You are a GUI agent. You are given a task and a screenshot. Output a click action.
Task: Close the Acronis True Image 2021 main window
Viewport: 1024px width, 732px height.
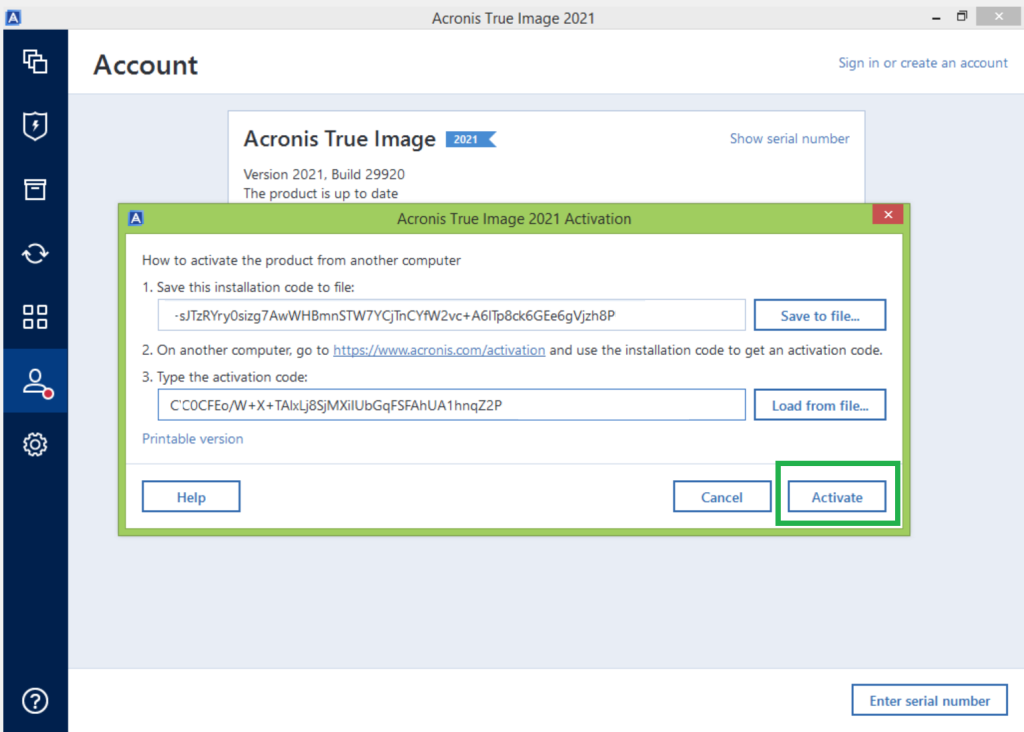[999, 17]
